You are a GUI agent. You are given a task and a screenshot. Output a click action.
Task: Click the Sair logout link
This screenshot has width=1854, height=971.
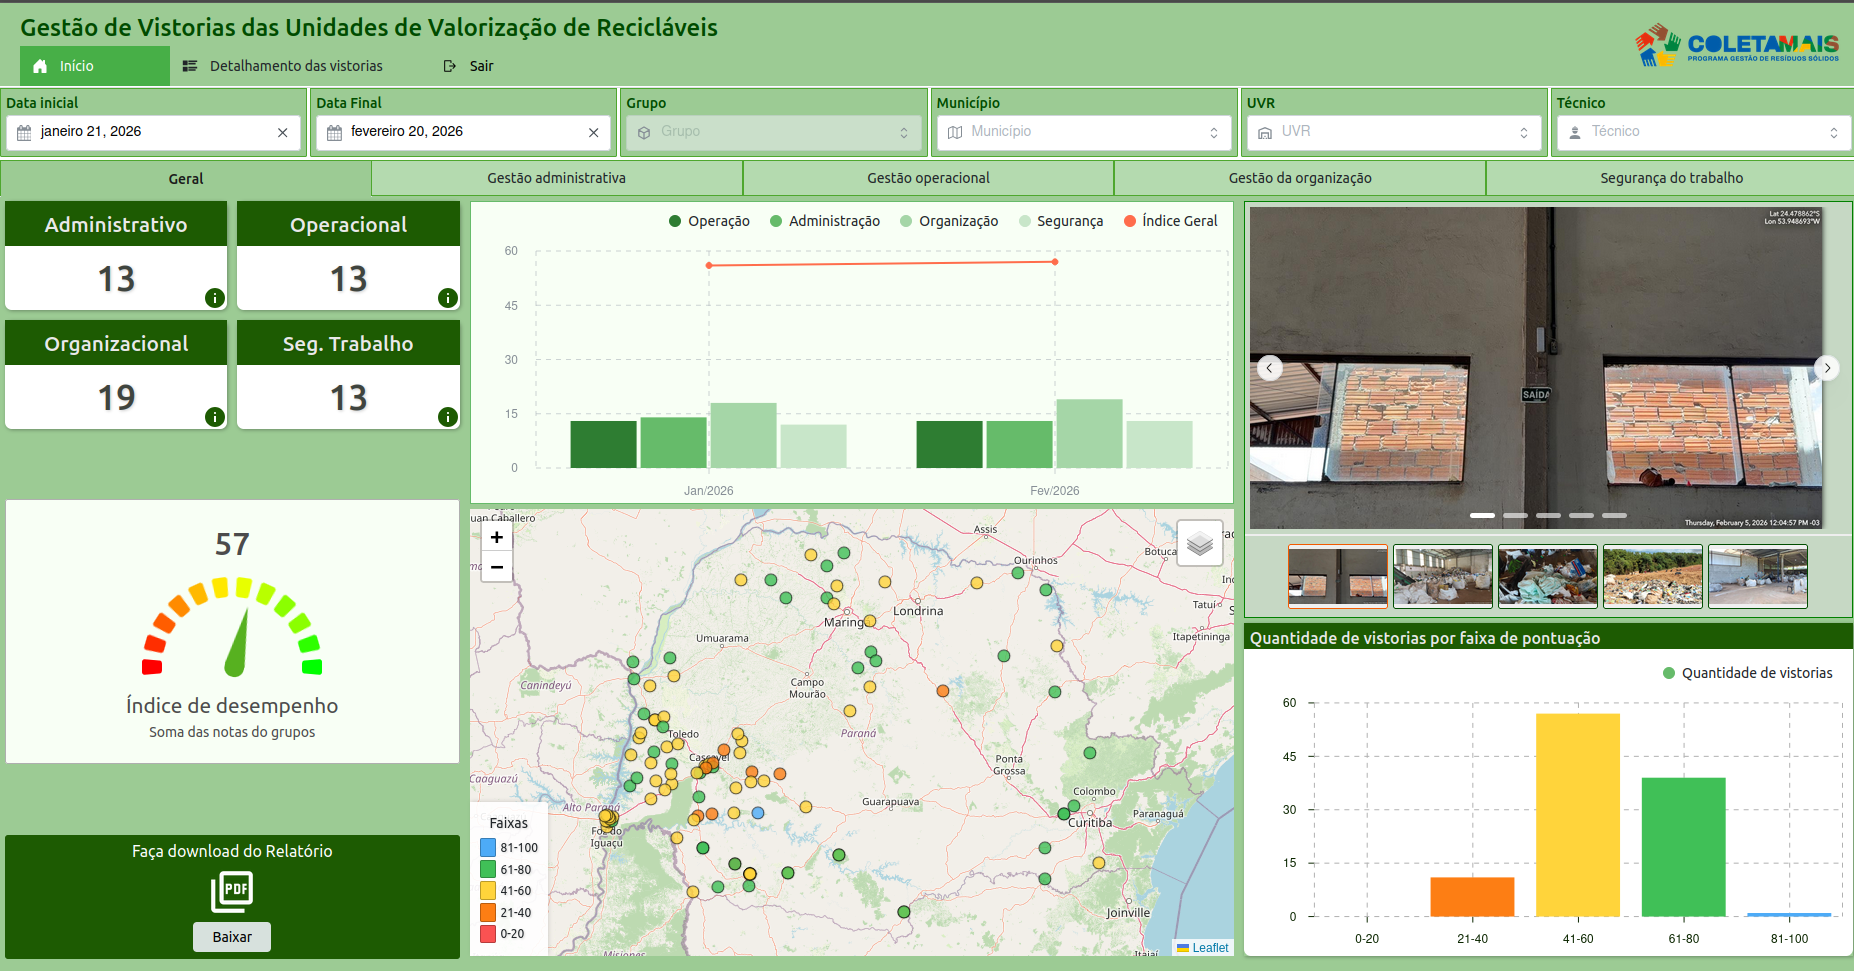tap(469, 66)
